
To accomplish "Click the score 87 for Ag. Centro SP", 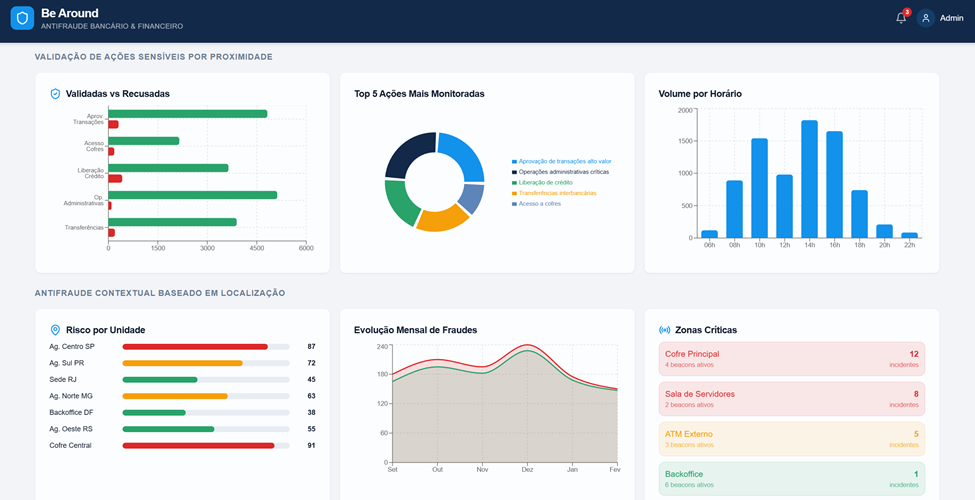I will (312, 346).
